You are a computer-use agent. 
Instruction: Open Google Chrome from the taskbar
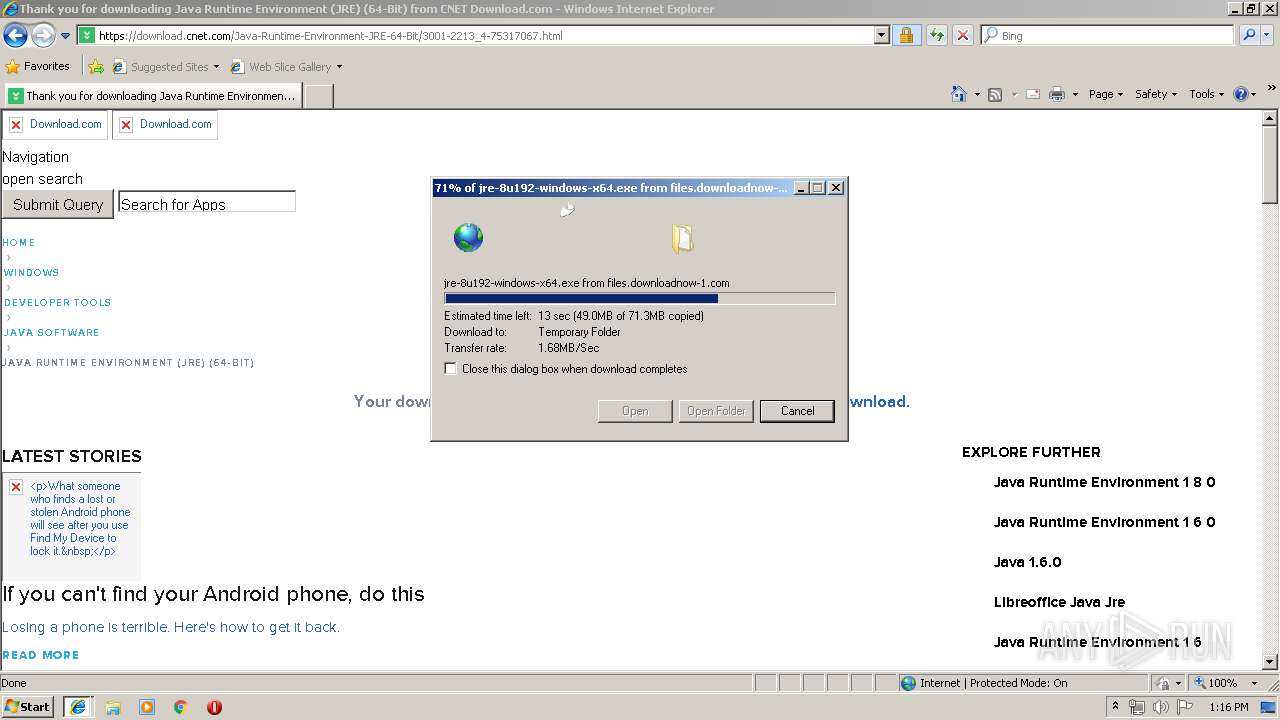181,707
